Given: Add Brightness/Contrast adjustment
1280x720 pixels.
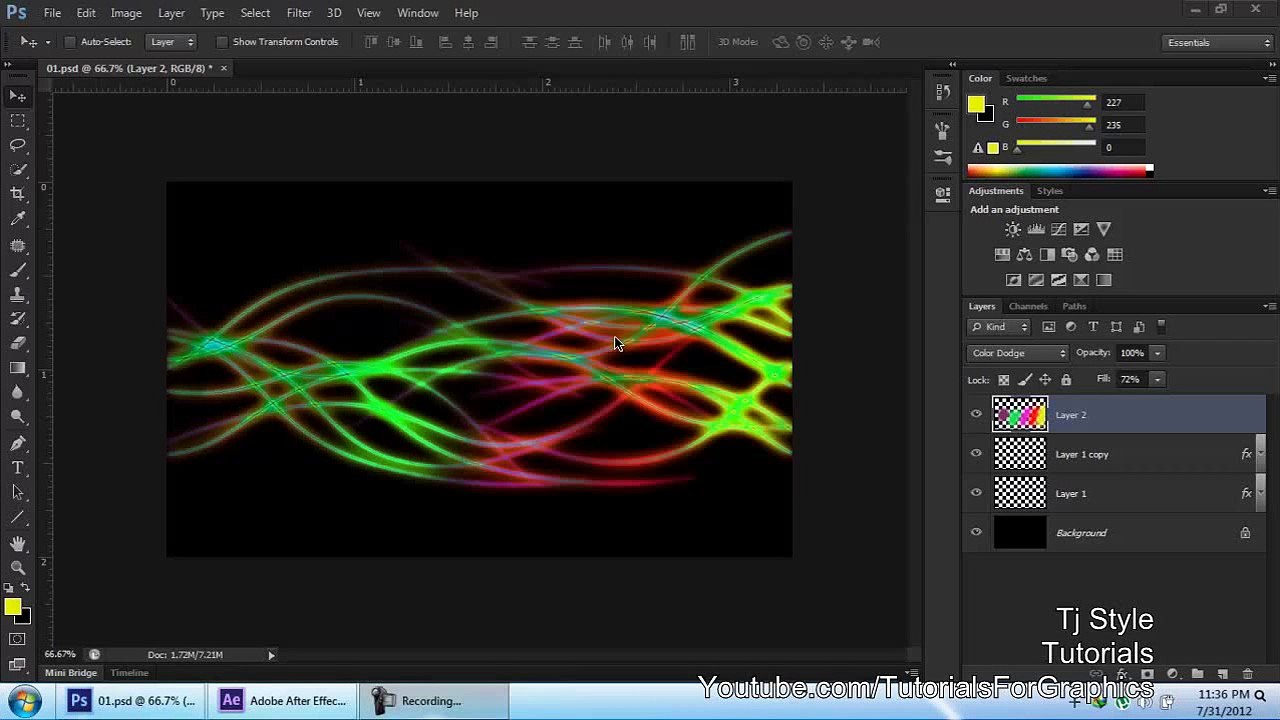Looking at the screenshot, I should coord(1013,229).
